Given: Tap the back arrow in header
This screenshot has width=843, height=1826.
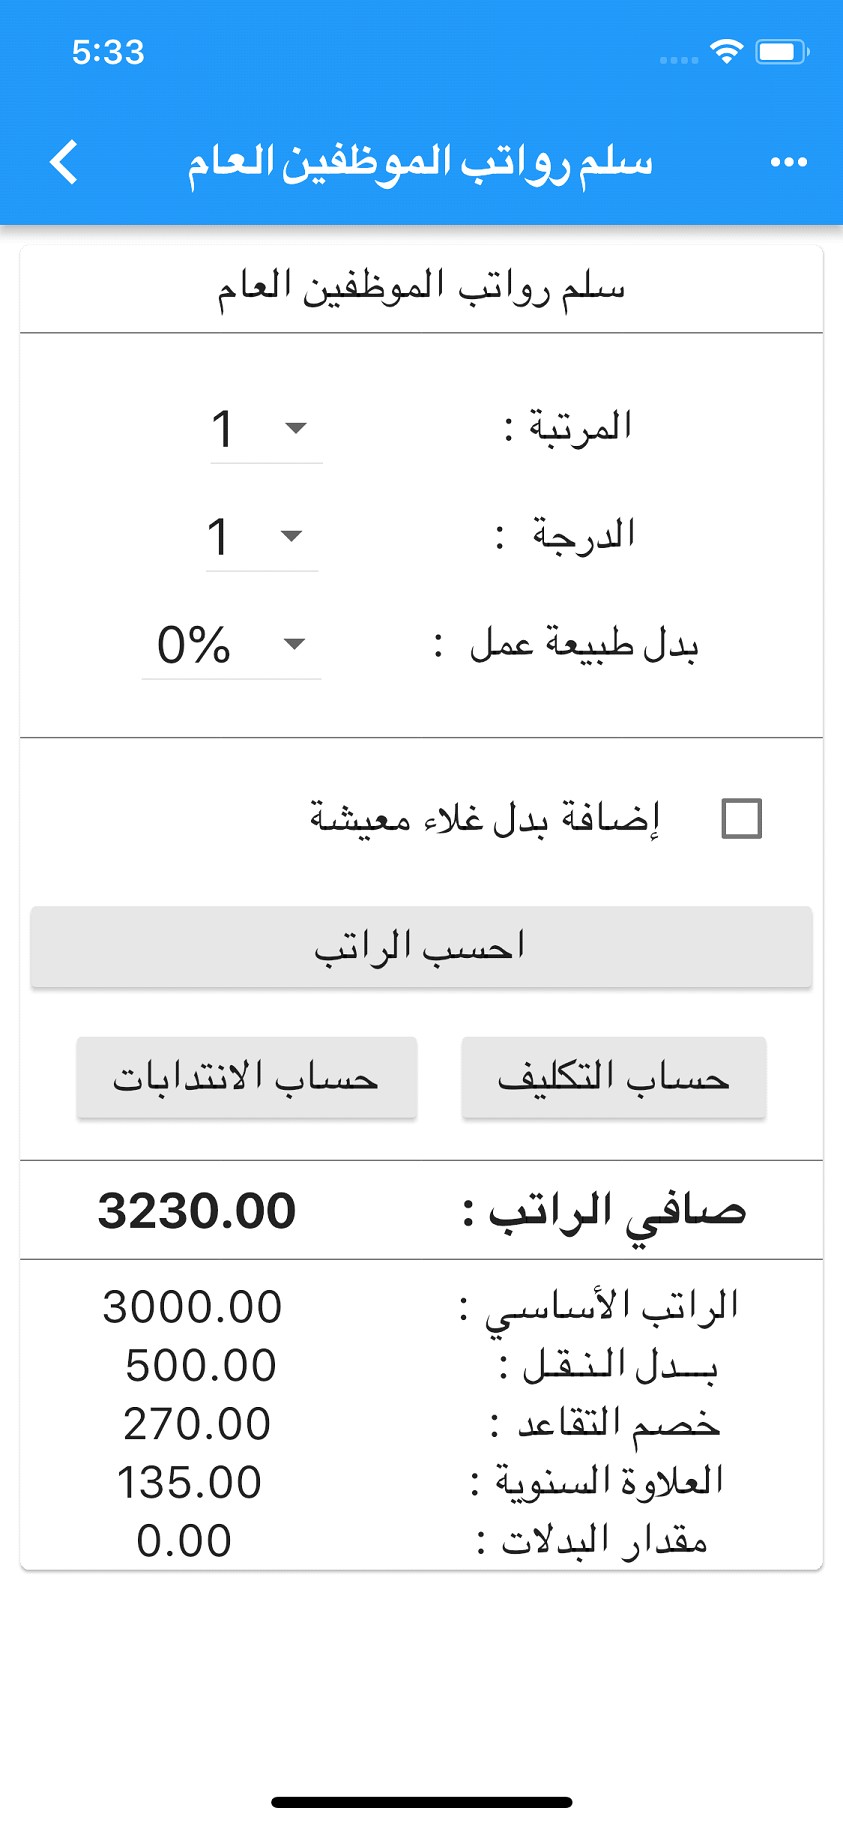Looking at the screenshot, I should pyautogui.click(x=64, y=162).
